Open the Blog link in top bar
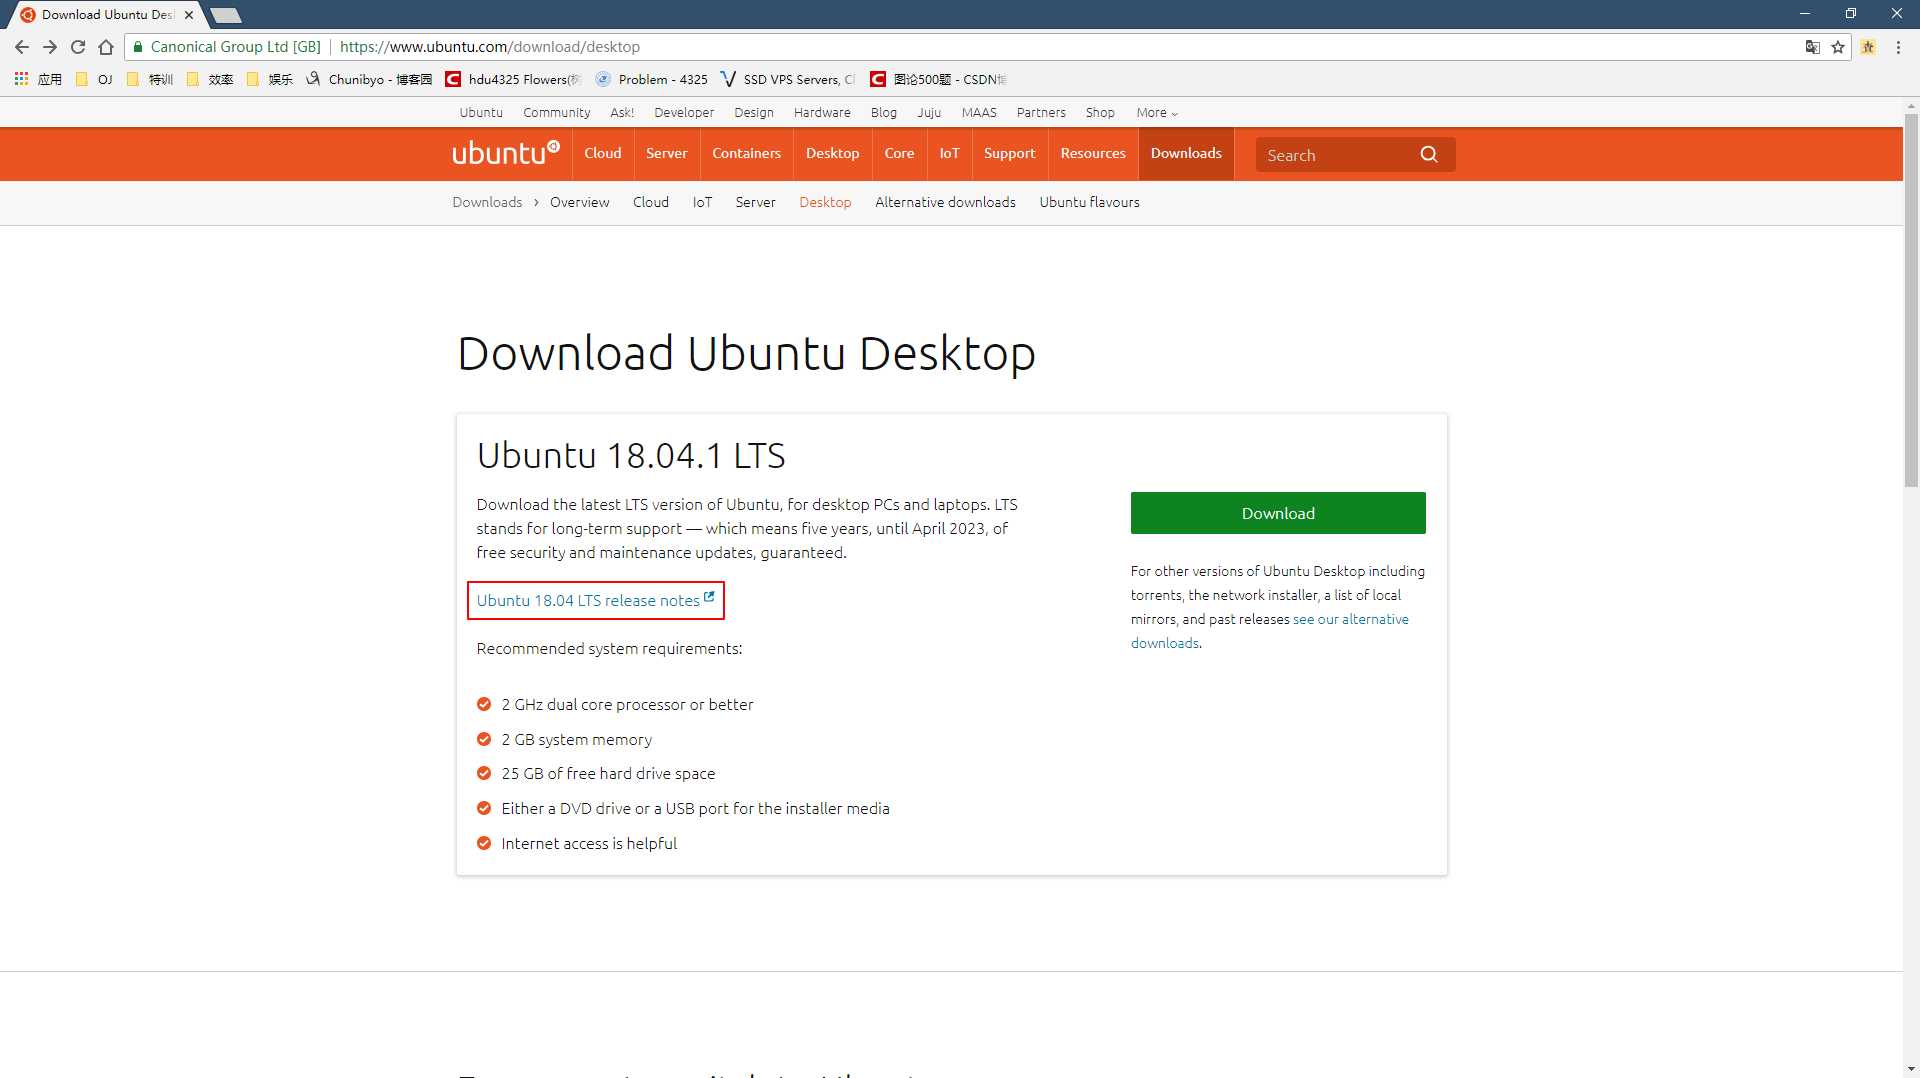 click(x=884, y=113)
